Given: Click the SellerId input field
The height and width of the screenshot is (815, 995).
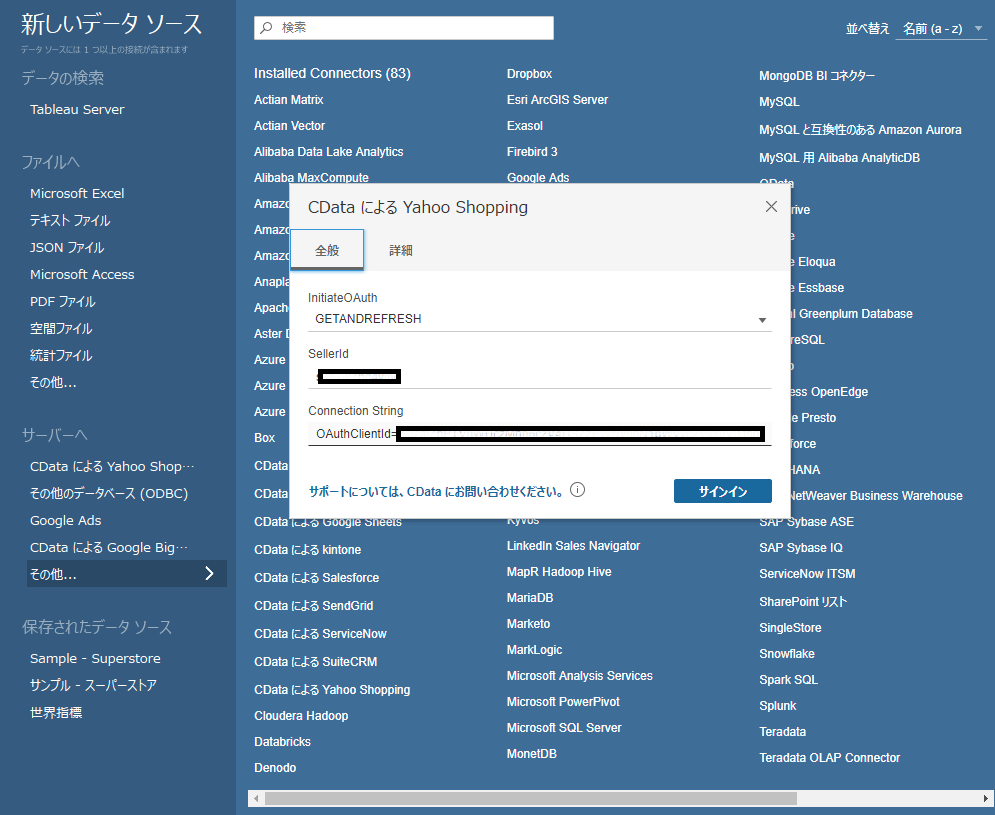Looking at the screenshot, I should pyautogui.click(x=539, y=377).
